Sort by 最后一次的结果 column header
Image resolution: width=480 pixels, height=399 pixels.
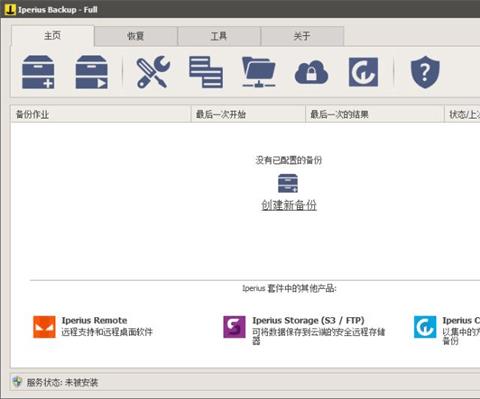click(375, 114)
